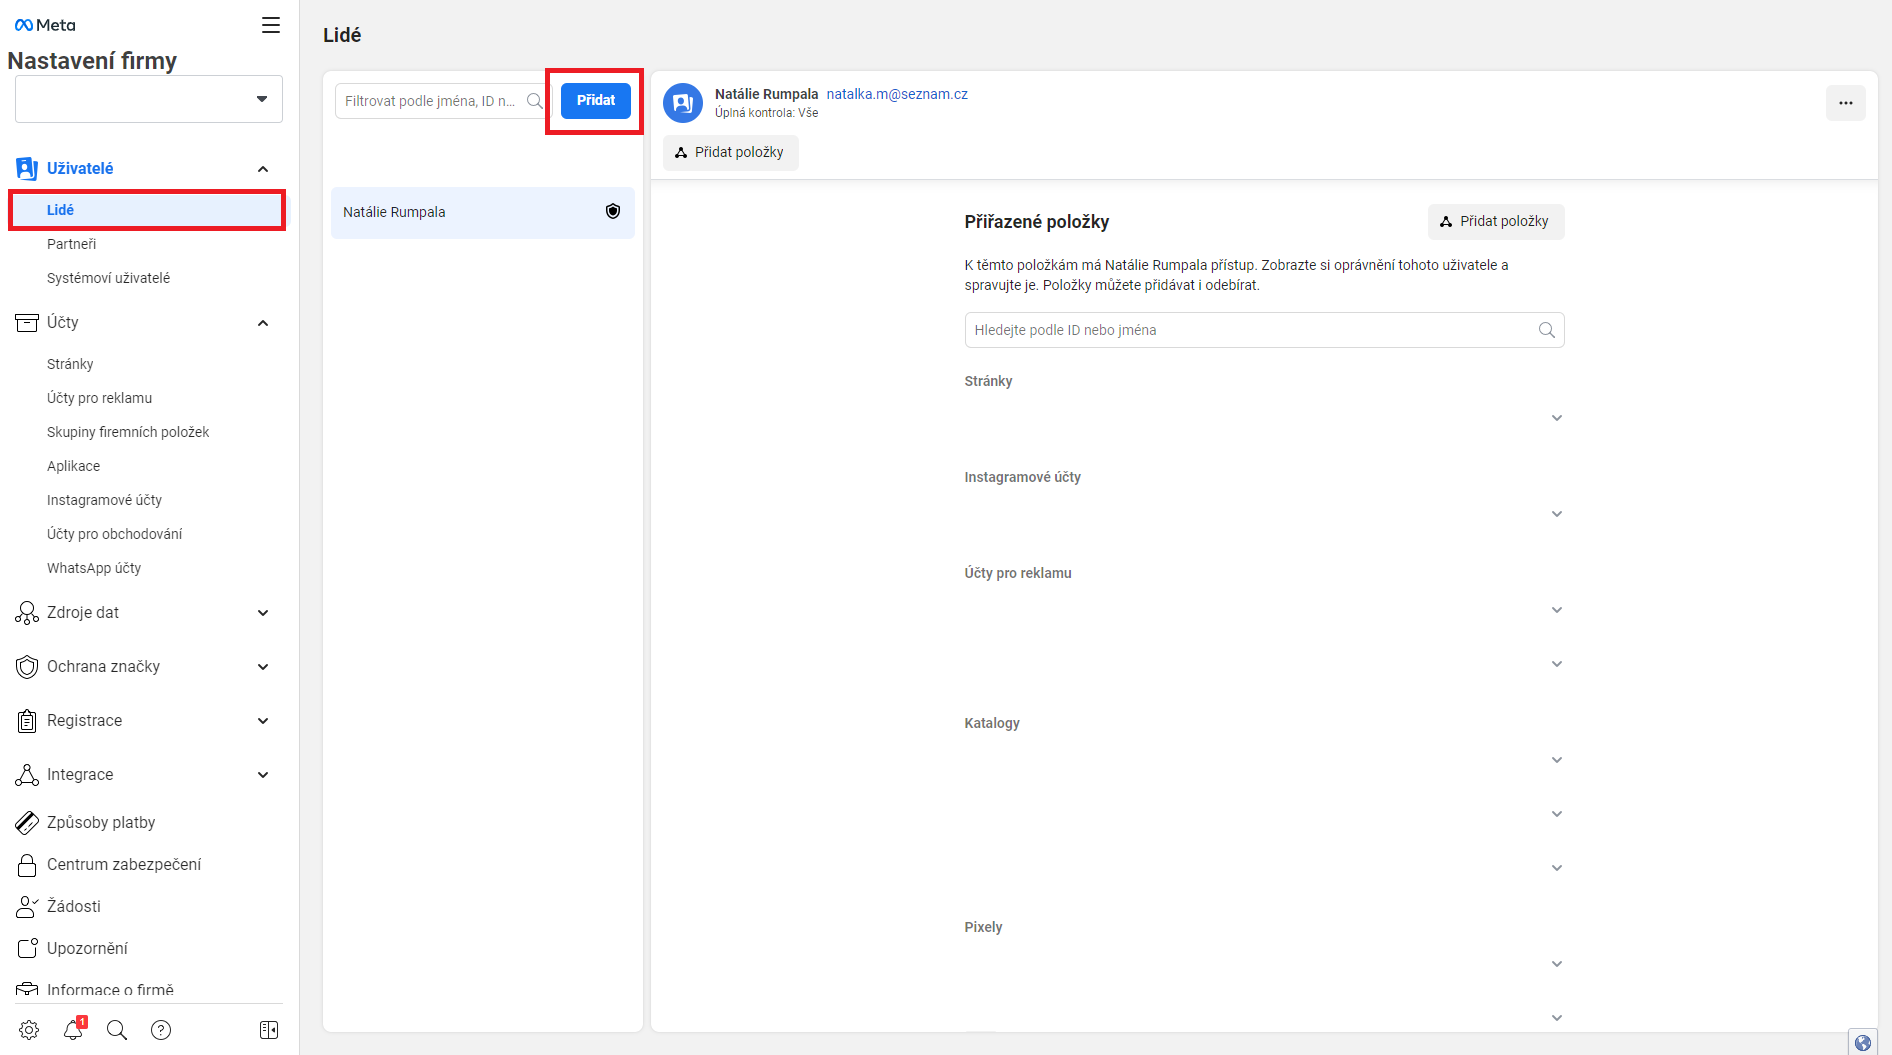Collapse the Účty section chevron
Image resolution: width=1892 pixels, height=1055 pixels.
(x=263, y=323)
